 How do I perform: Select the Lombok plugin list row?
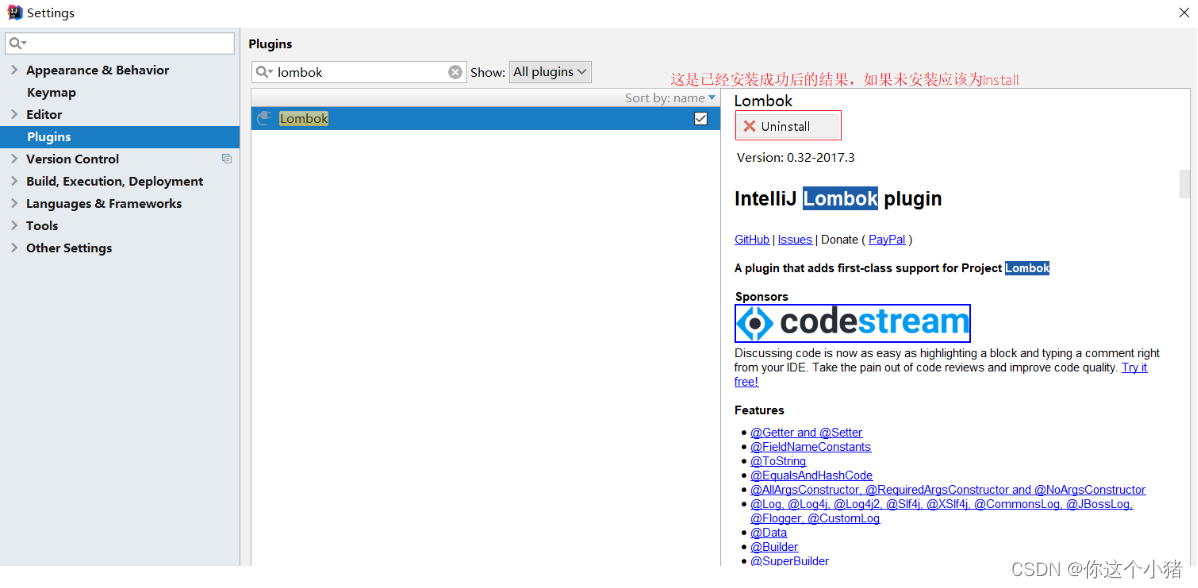485,118
